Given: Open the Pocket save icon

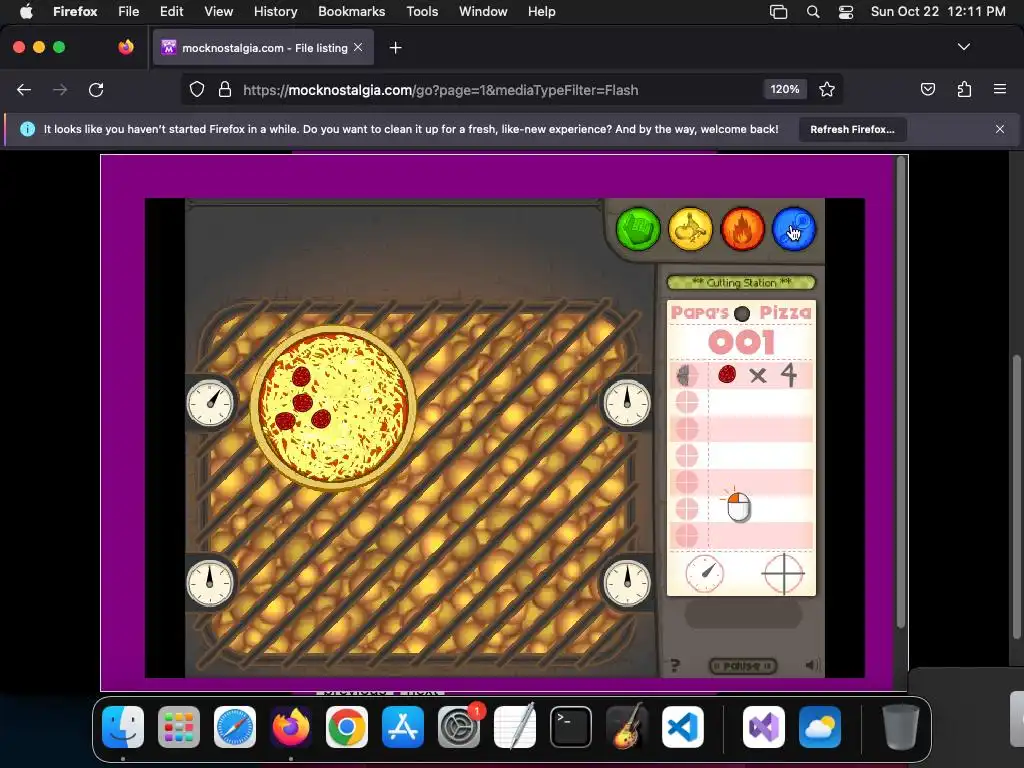Looking at the screenshot, I should click(x=927, y=90).
